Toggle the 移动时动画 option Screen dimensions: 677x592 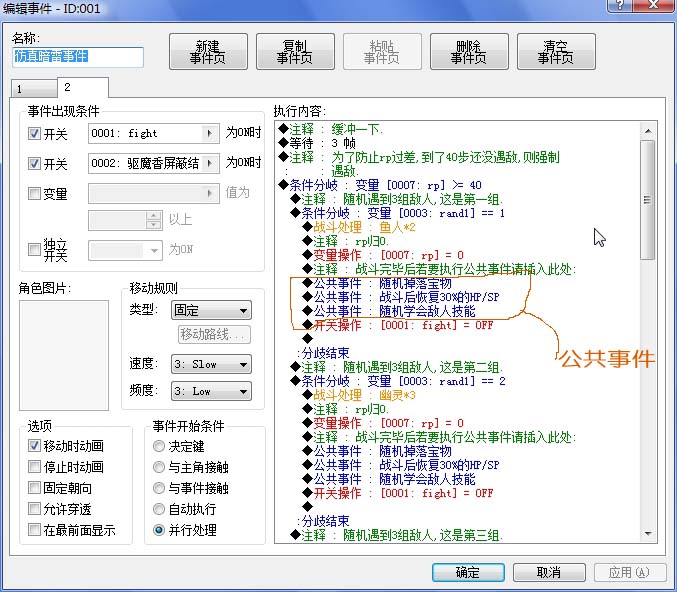(34, 445)
